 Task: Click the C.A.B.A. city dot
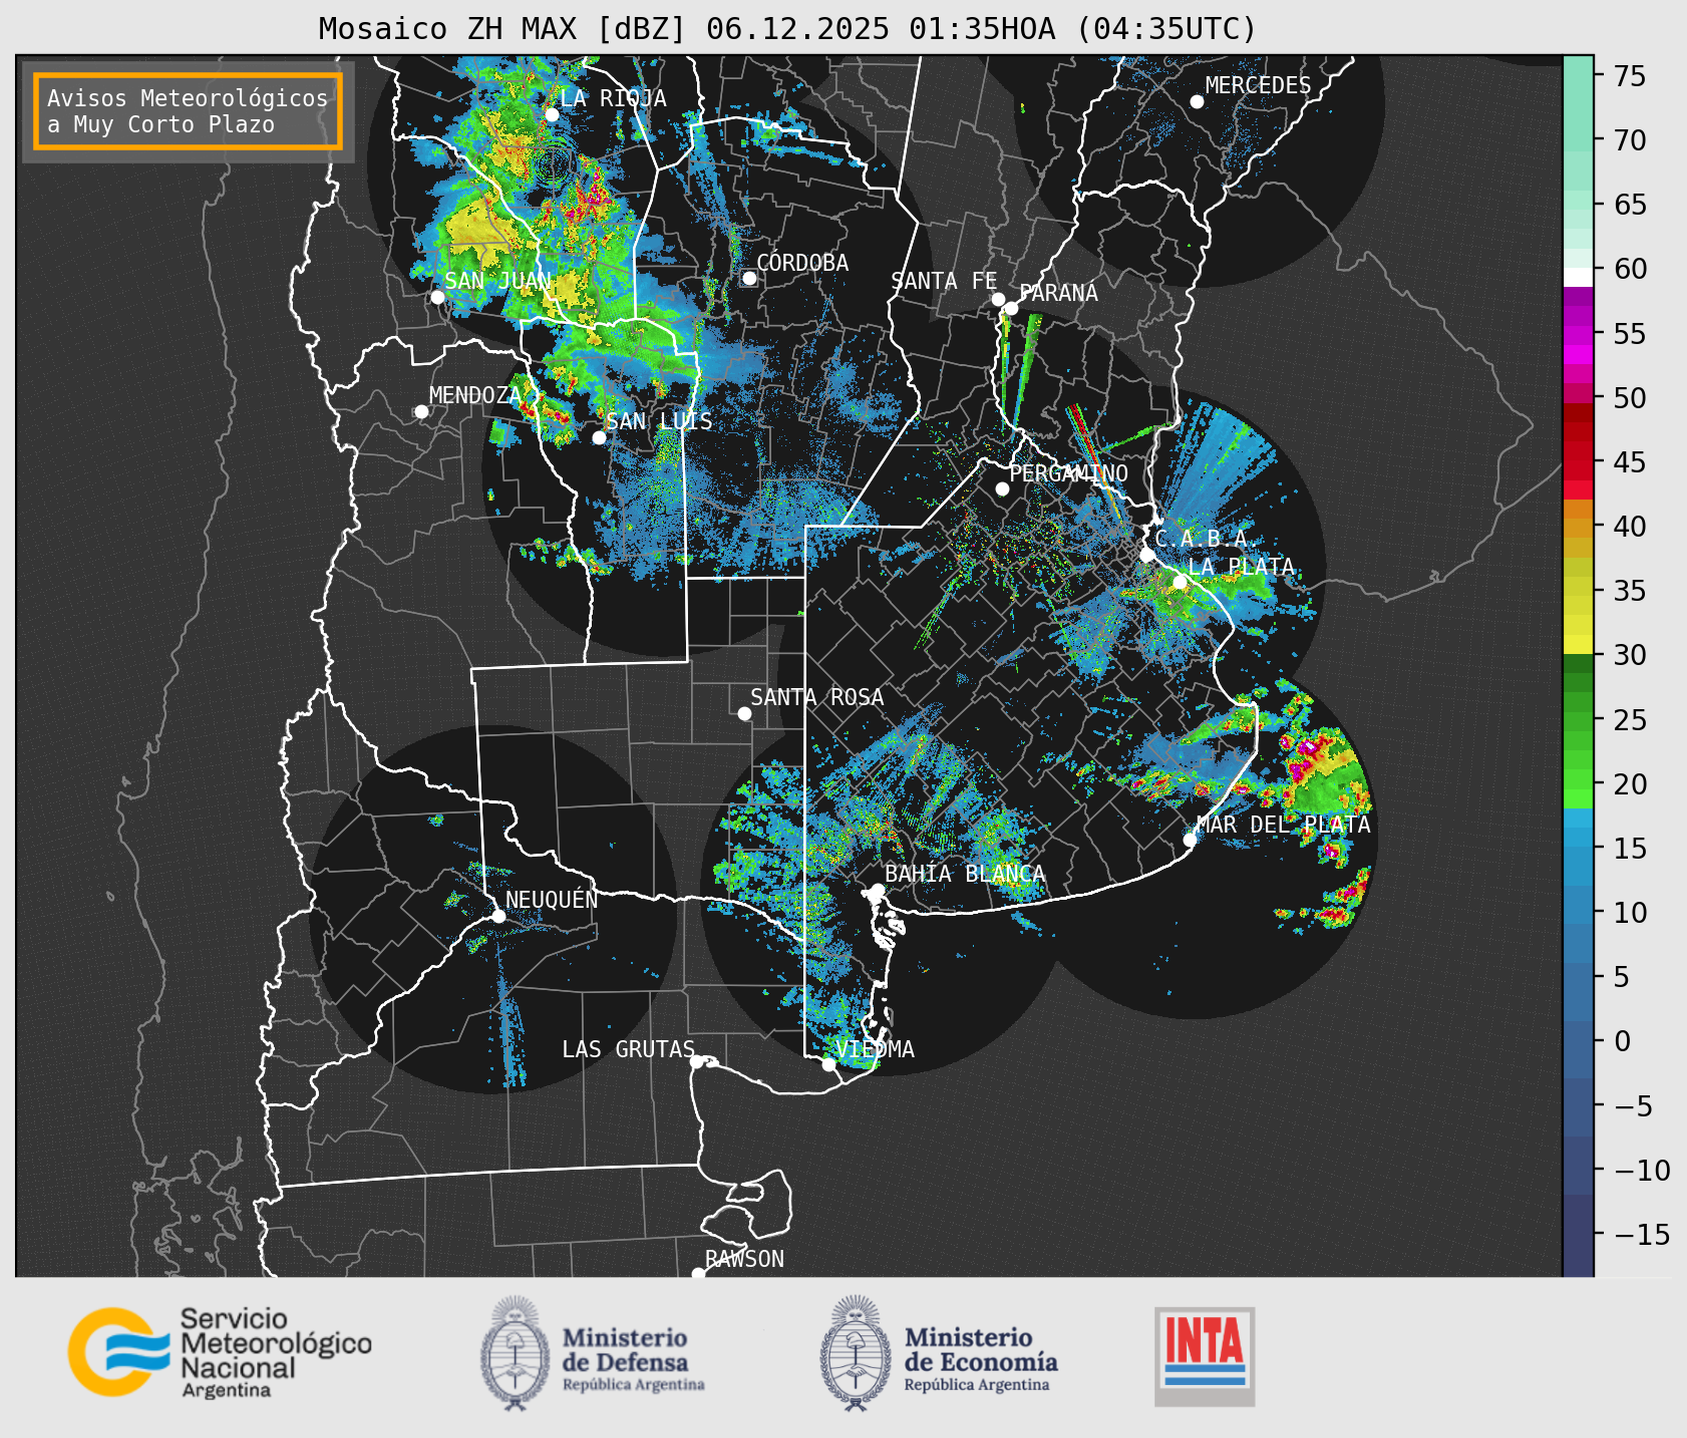[x=1147, y=555]
